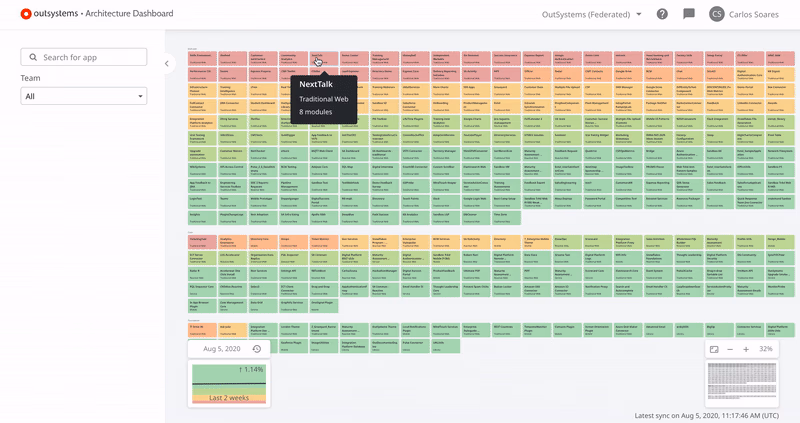Click the fit-to-screen icon in zoom controls
The width and height of the screenshot is (800, 423).
pos(714,350)
